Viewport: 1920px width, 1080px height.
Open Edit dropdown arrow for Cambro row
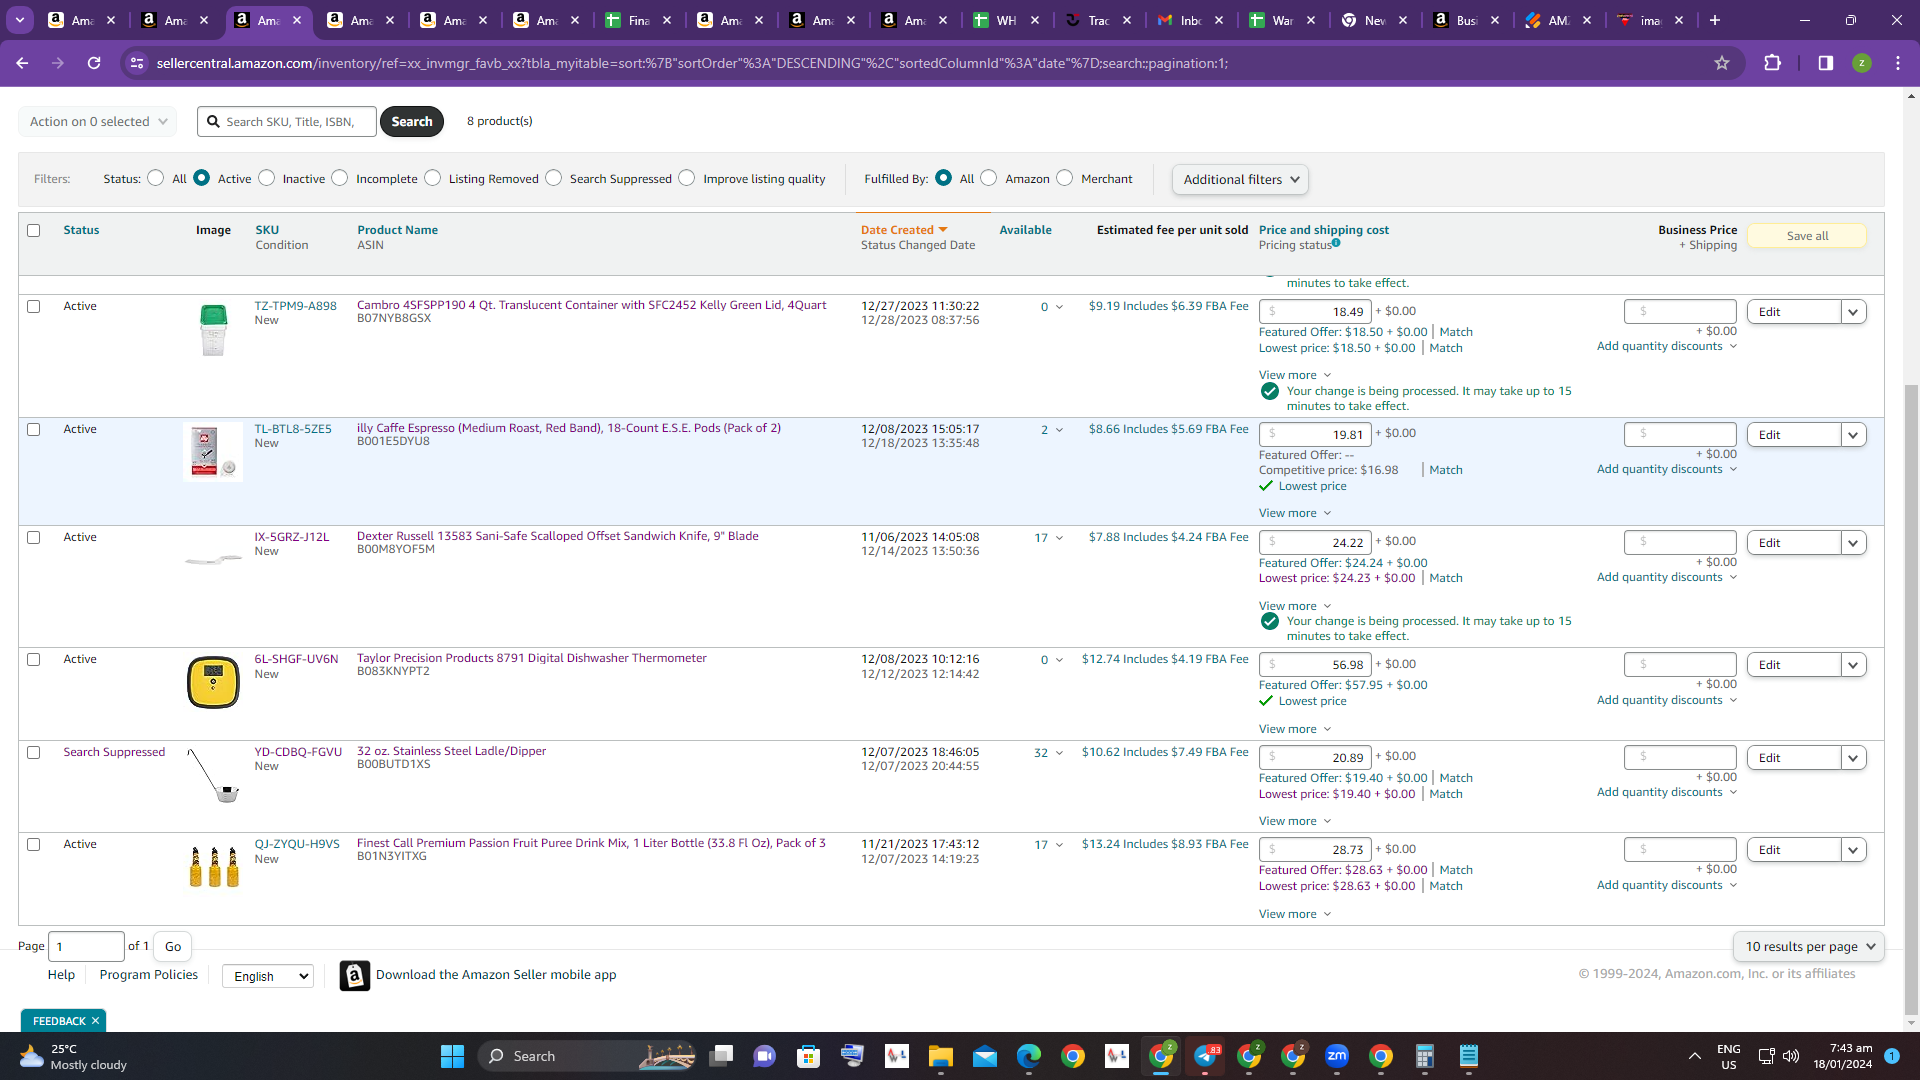(1853, 312)
